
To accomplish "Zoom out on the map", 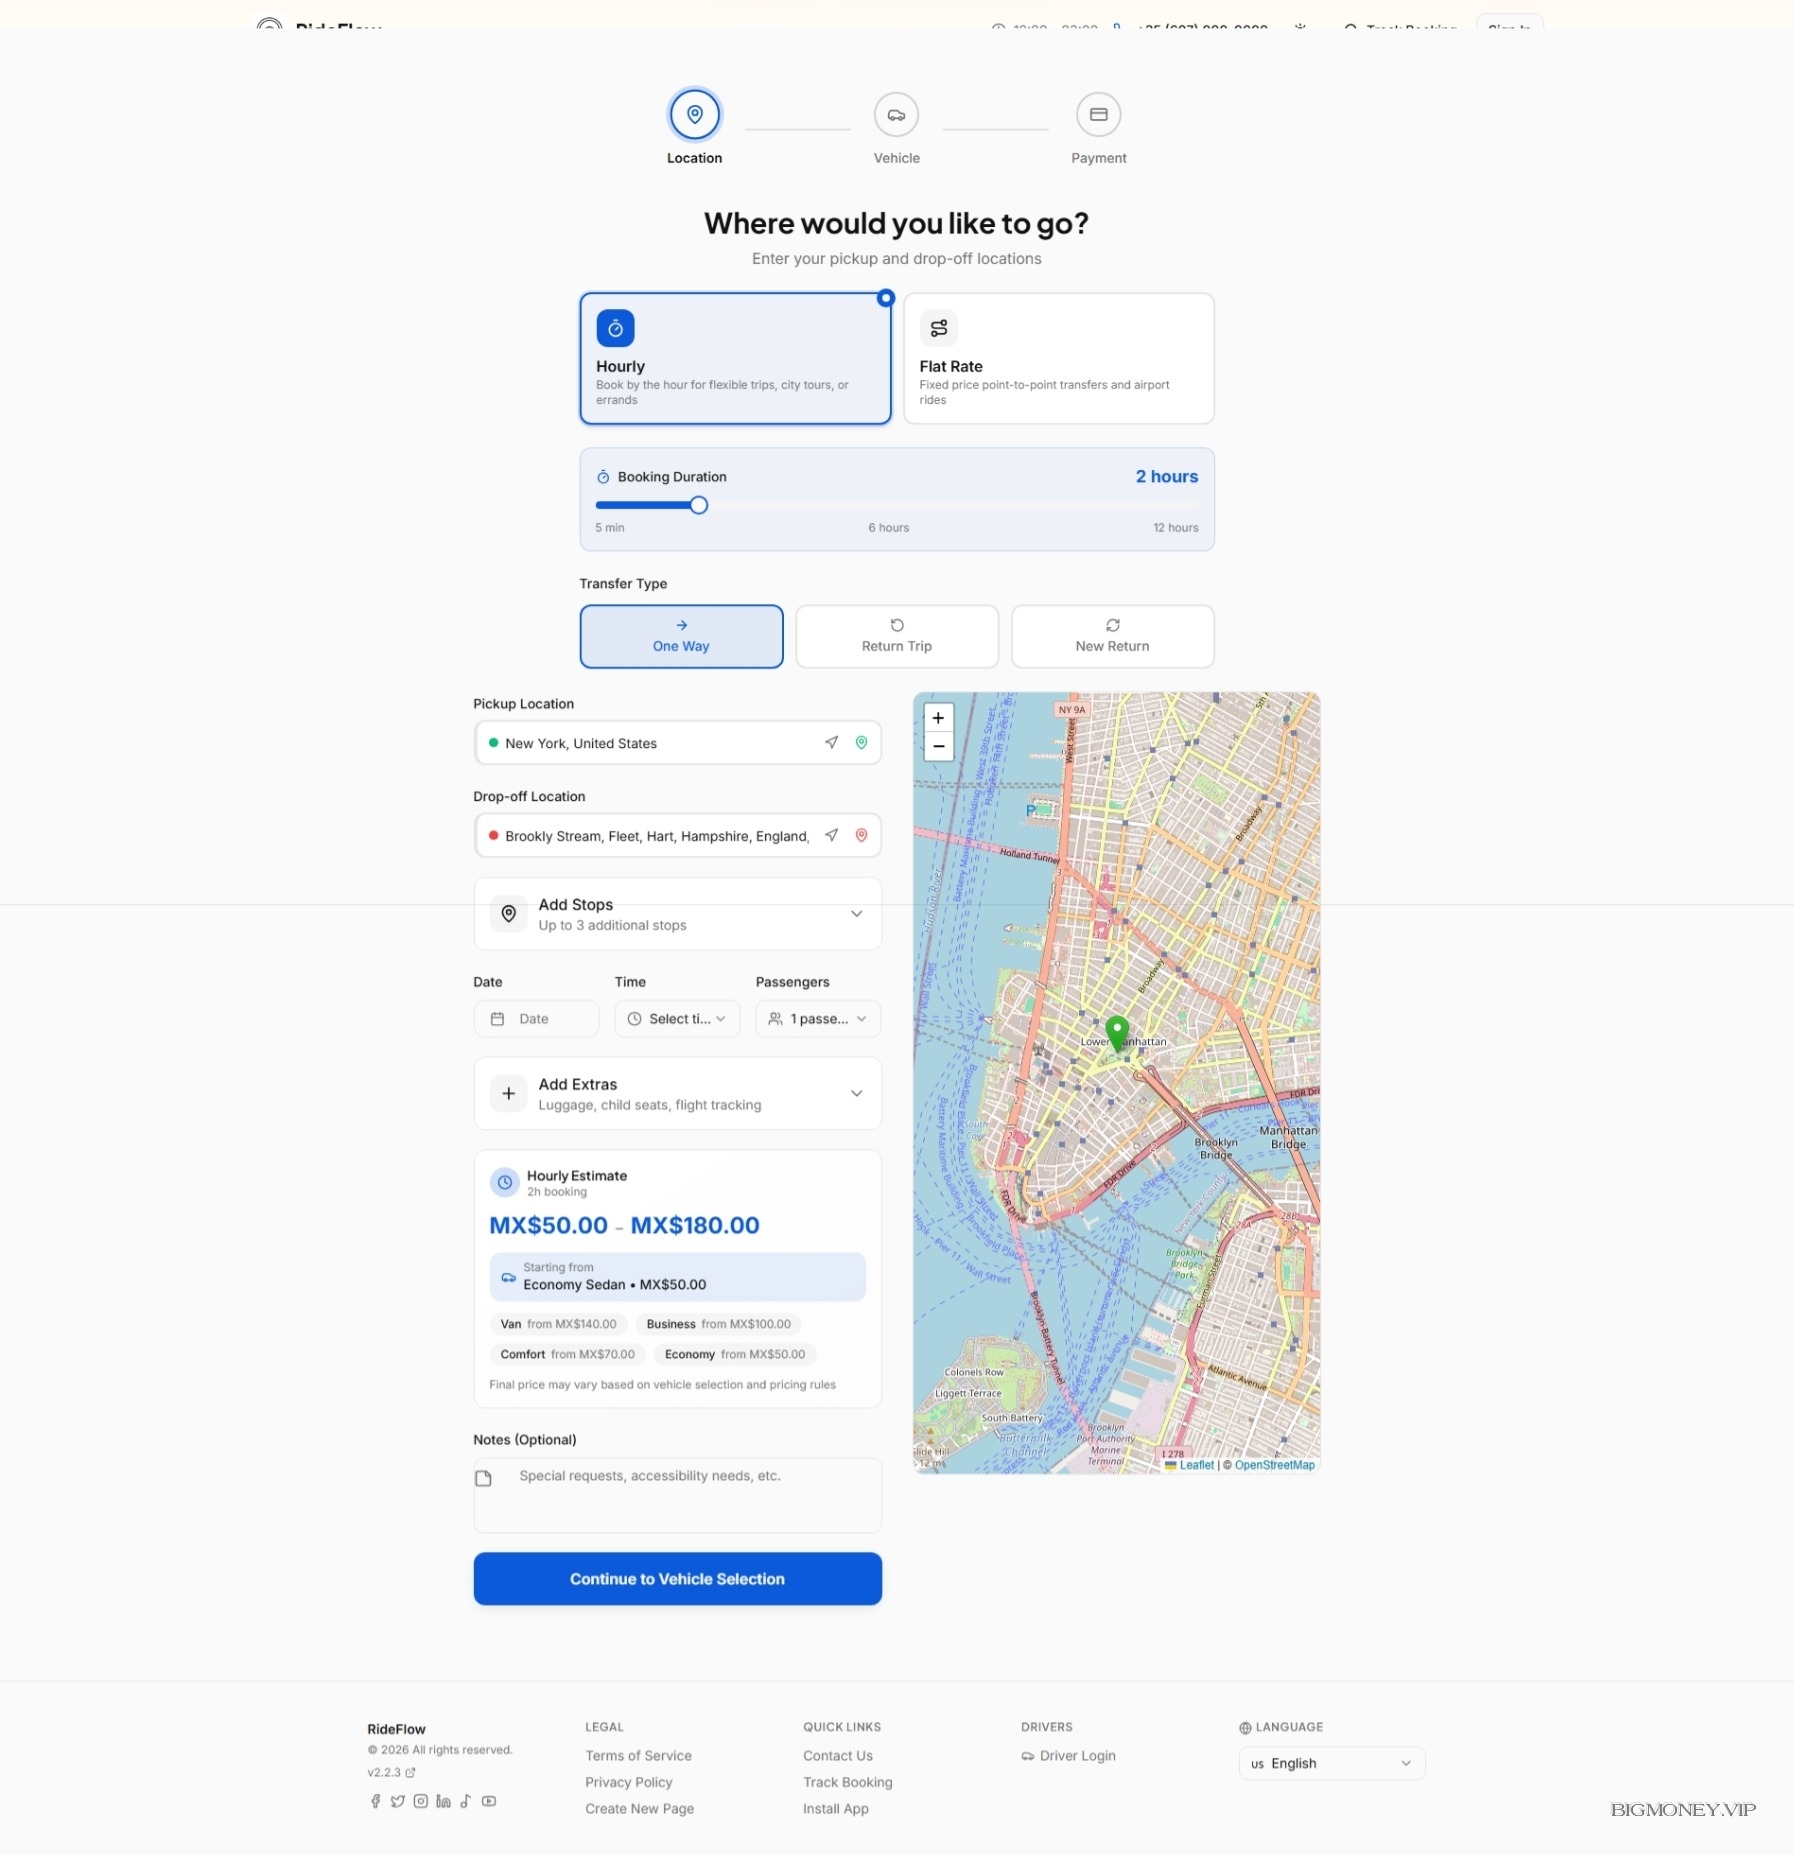I will point(937,747).
